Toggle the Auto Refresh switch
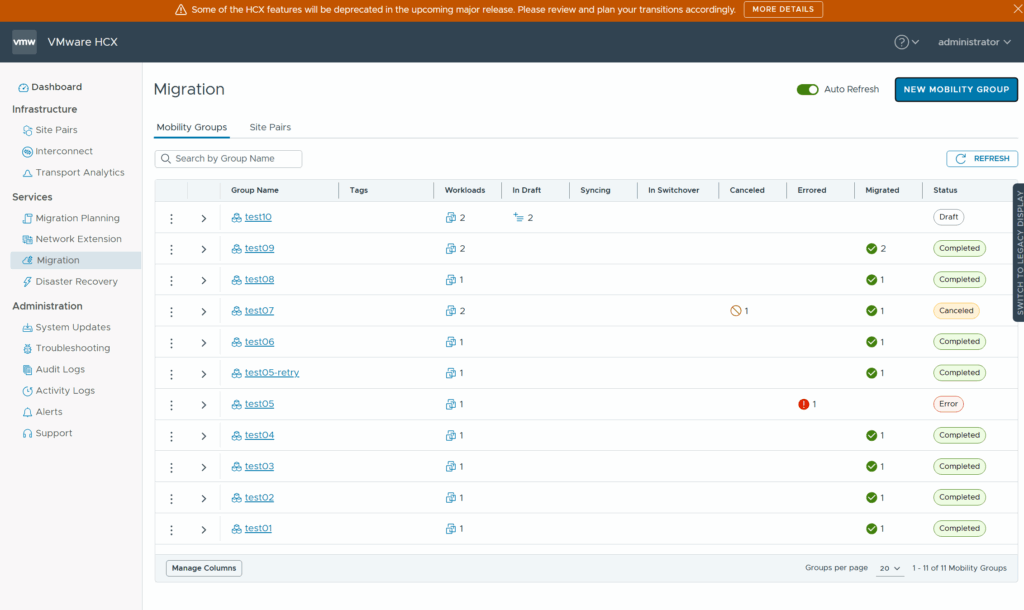 pyautogui.click(x=807, y=90)
